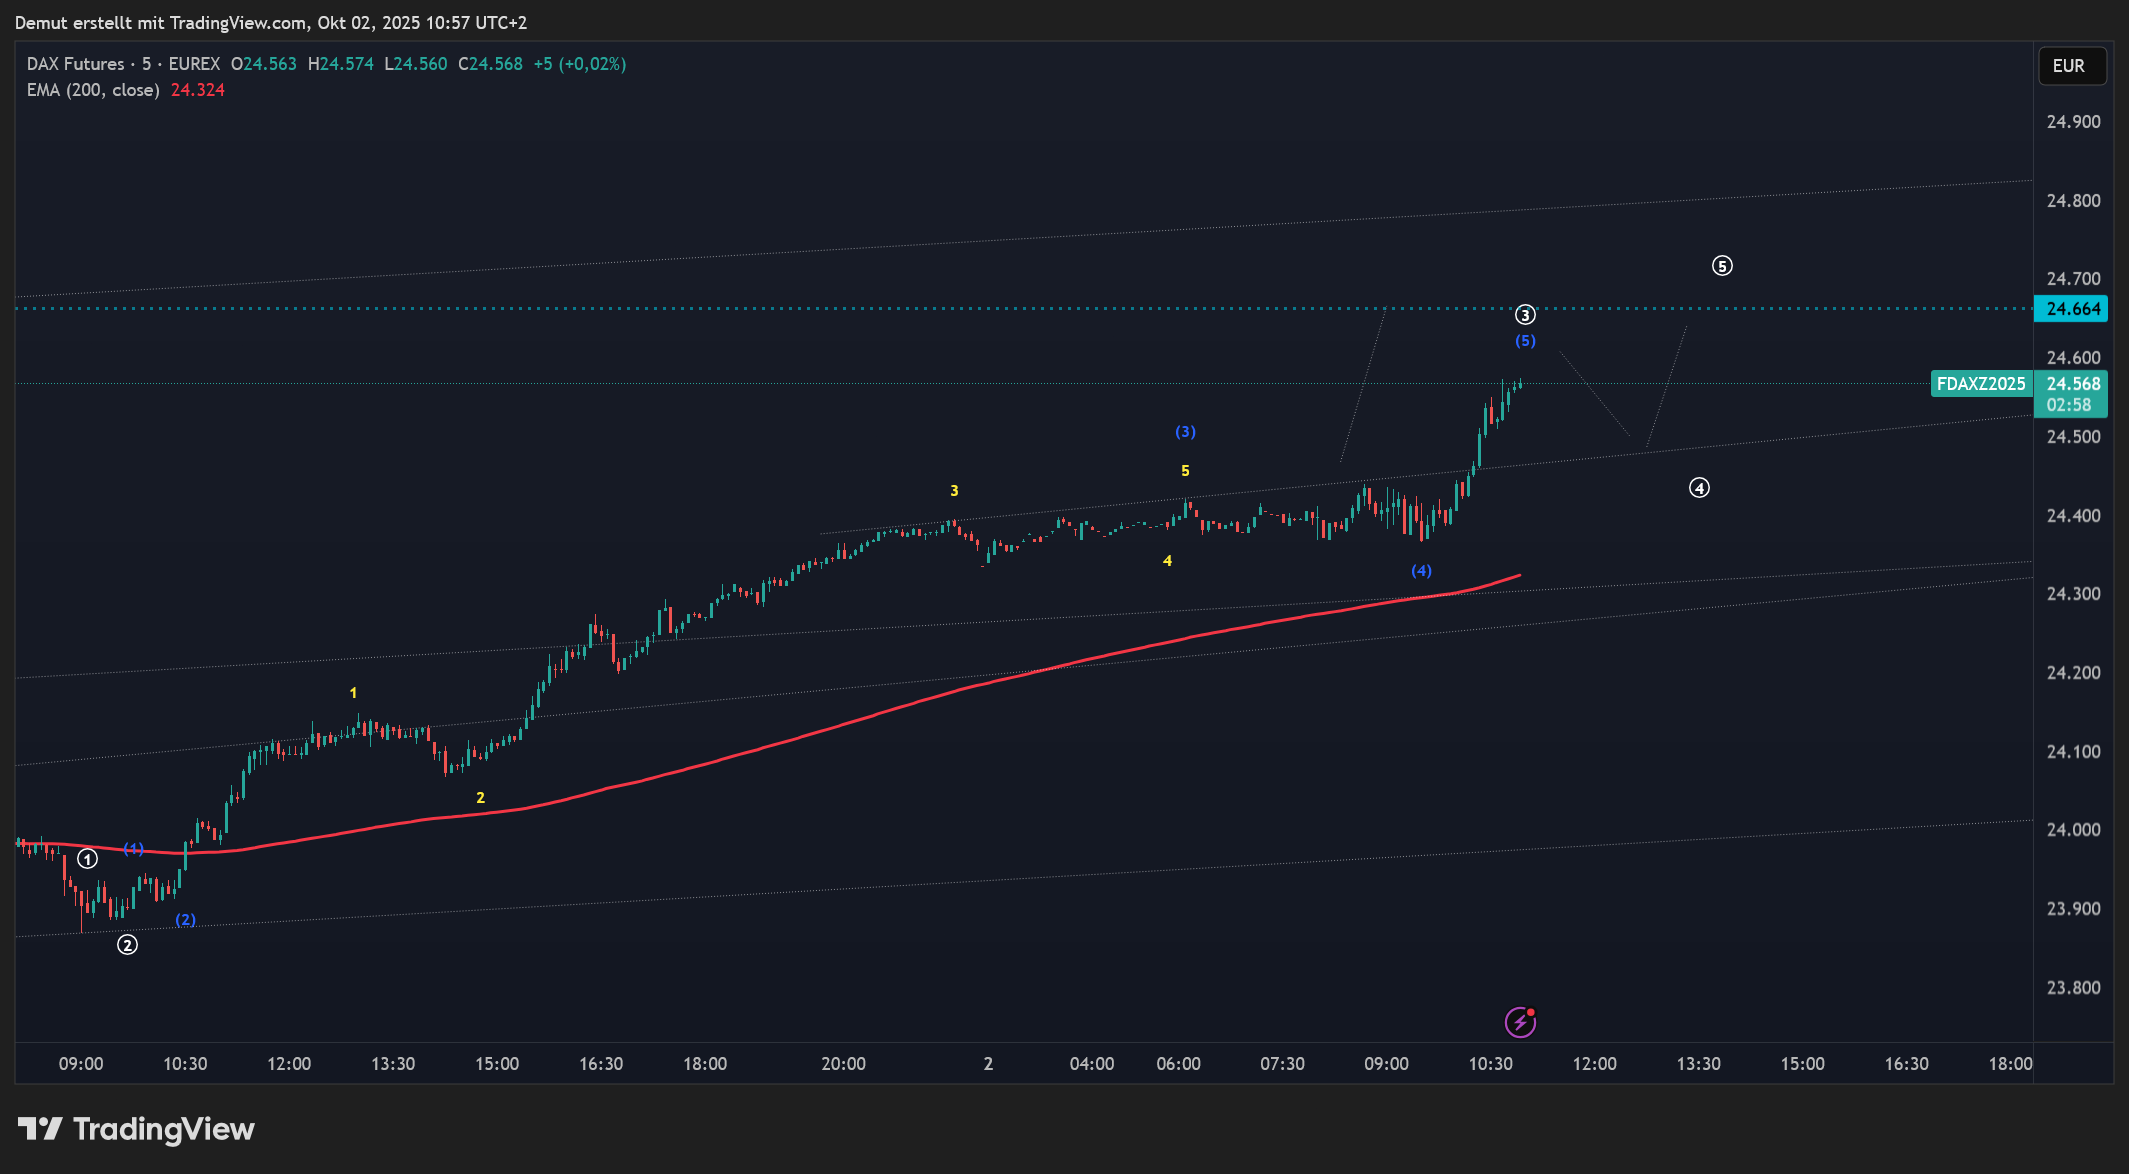Select the white circled 3 wave label

tap(1525, 315)
